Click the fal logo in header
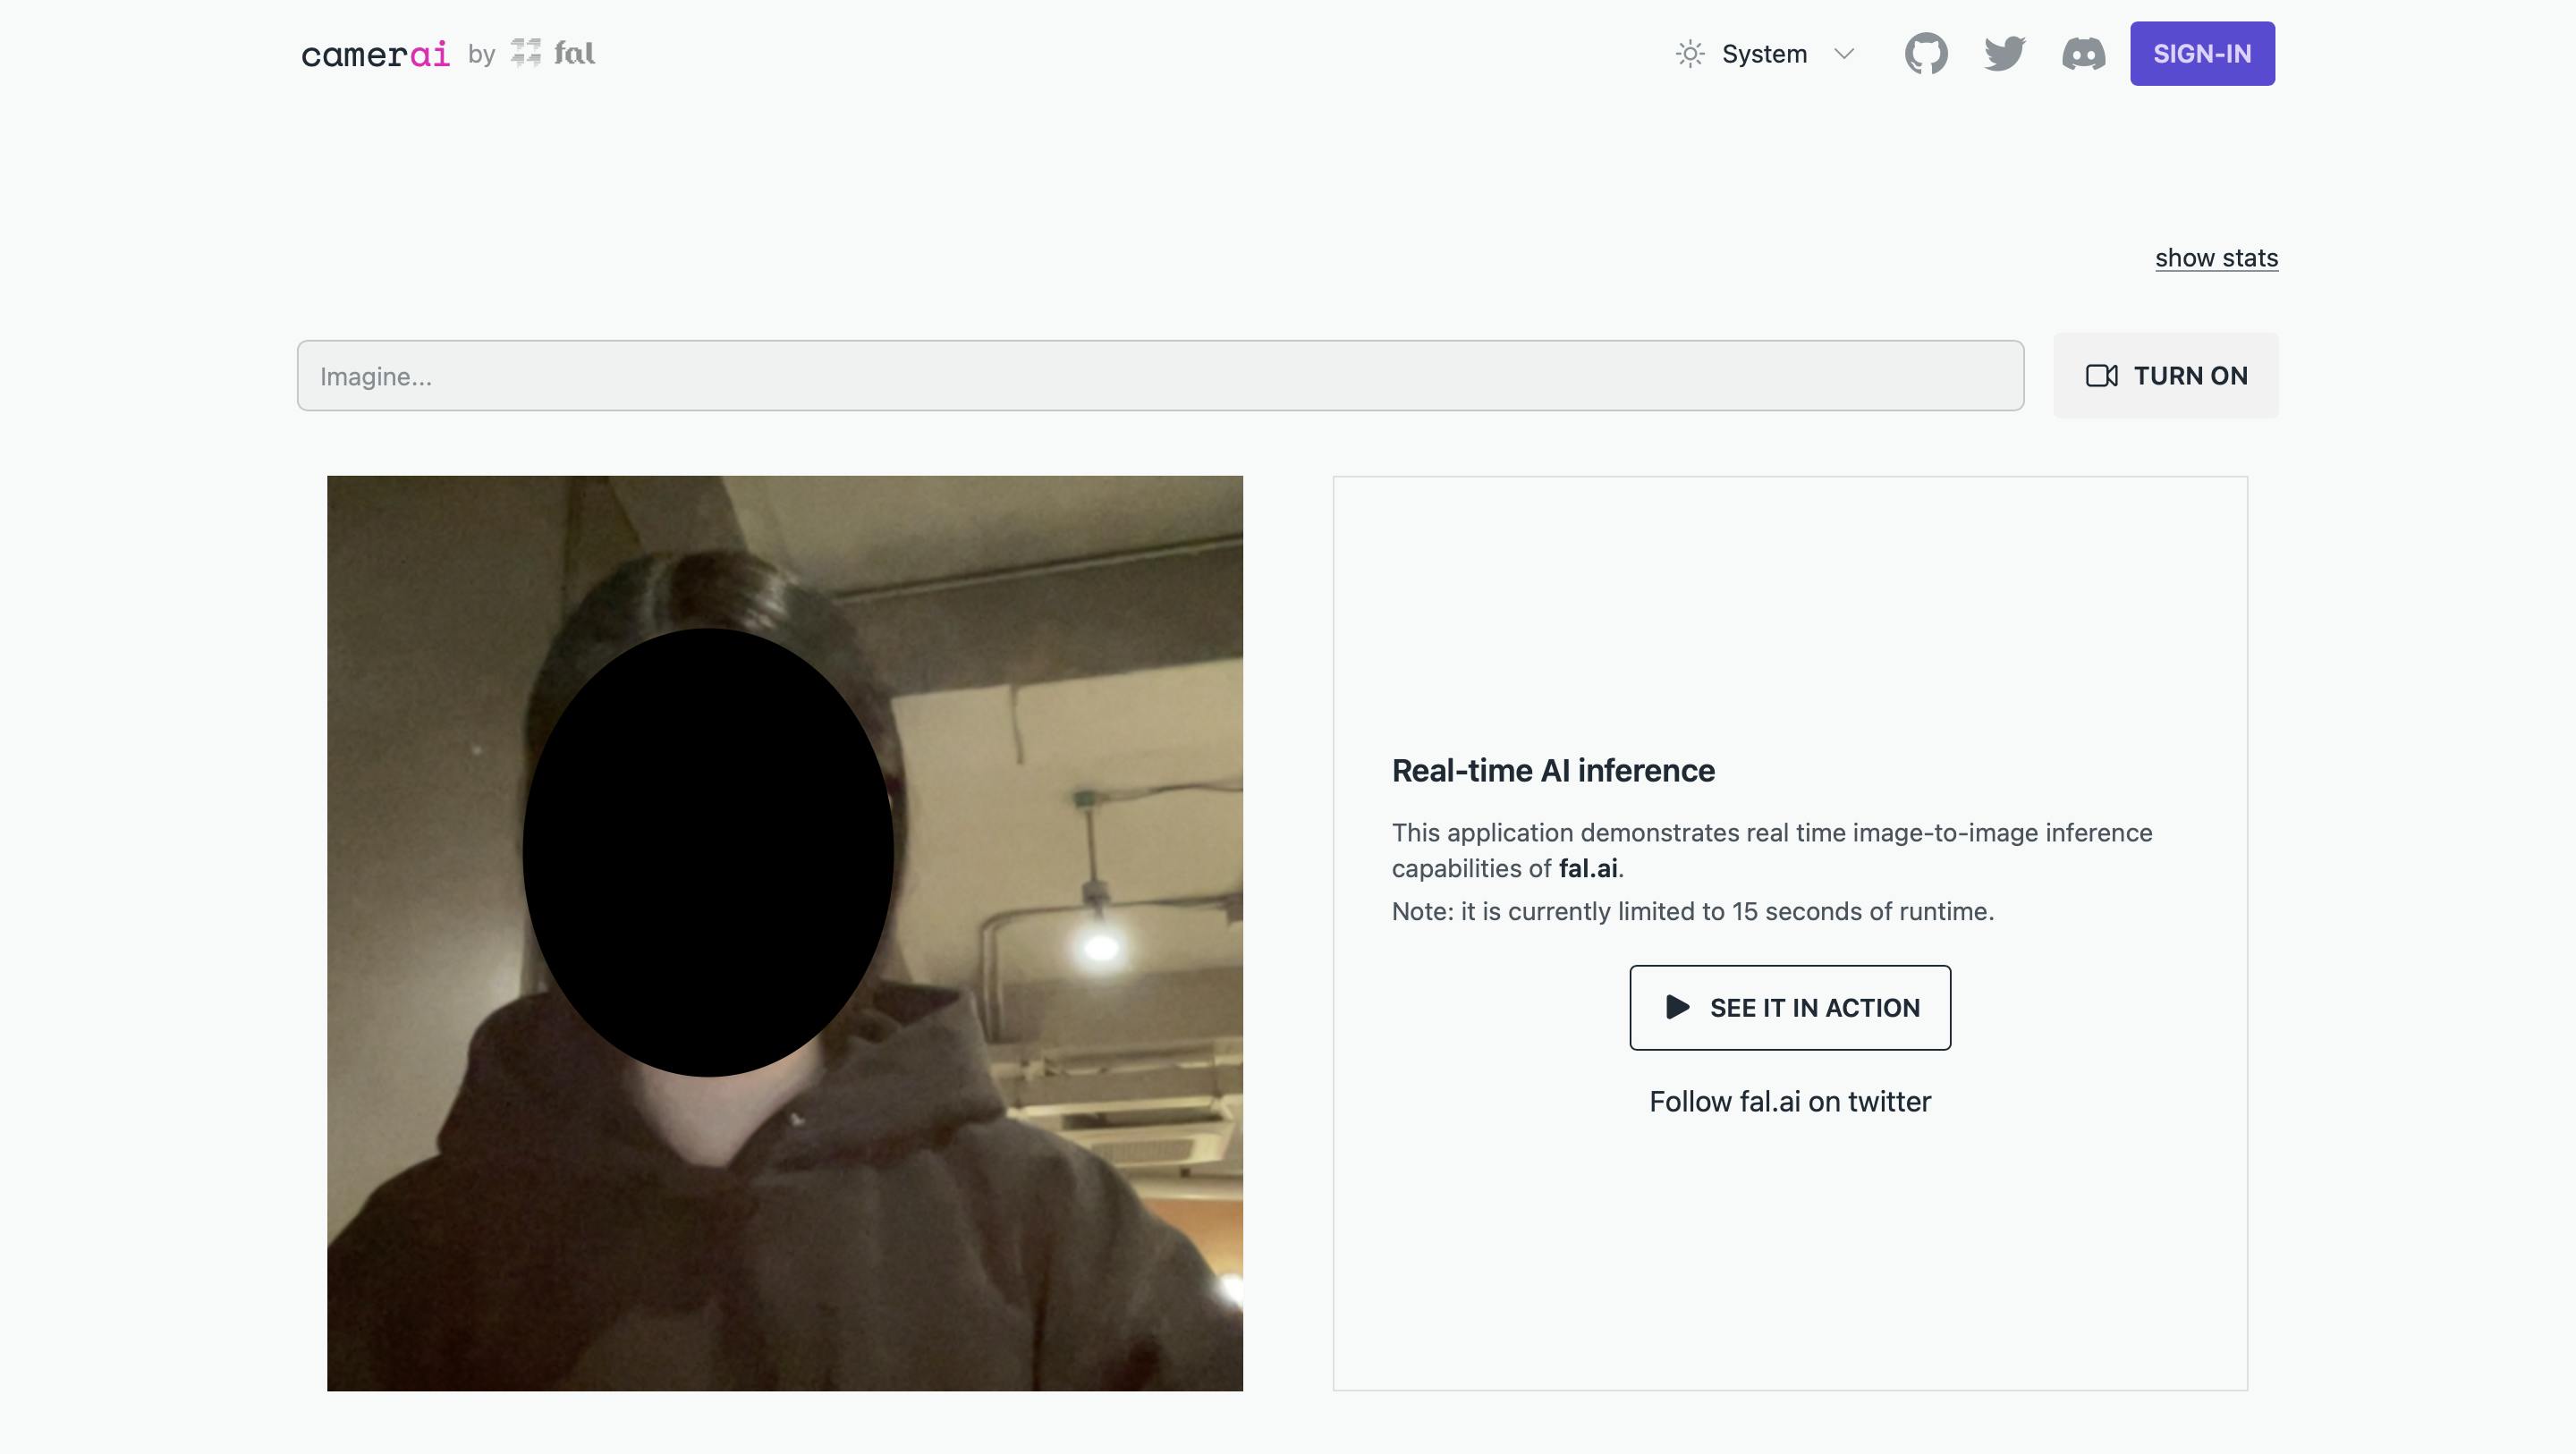The height and width of the screenshot is (1454, 2576). (553, 53)
